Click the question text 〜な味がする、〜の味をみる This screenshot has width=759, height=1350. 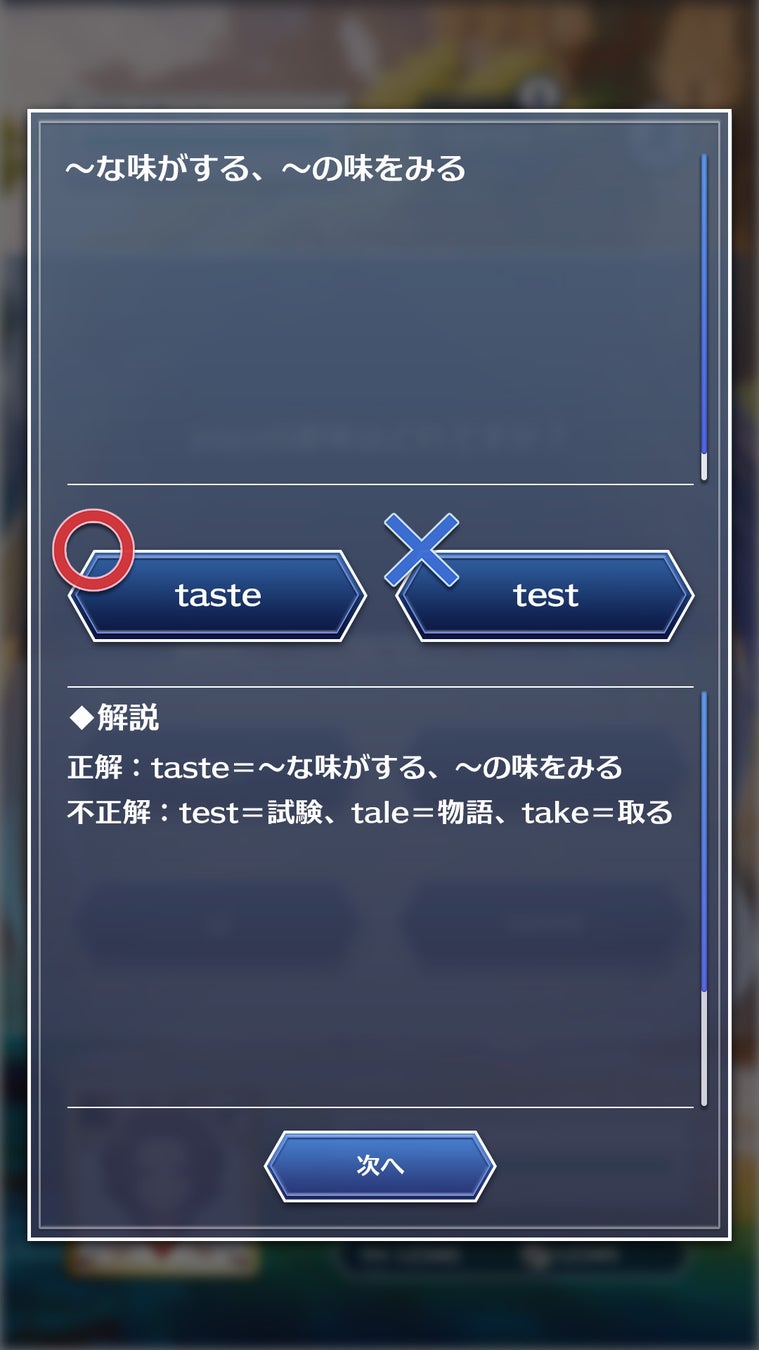tap(266, 169)
